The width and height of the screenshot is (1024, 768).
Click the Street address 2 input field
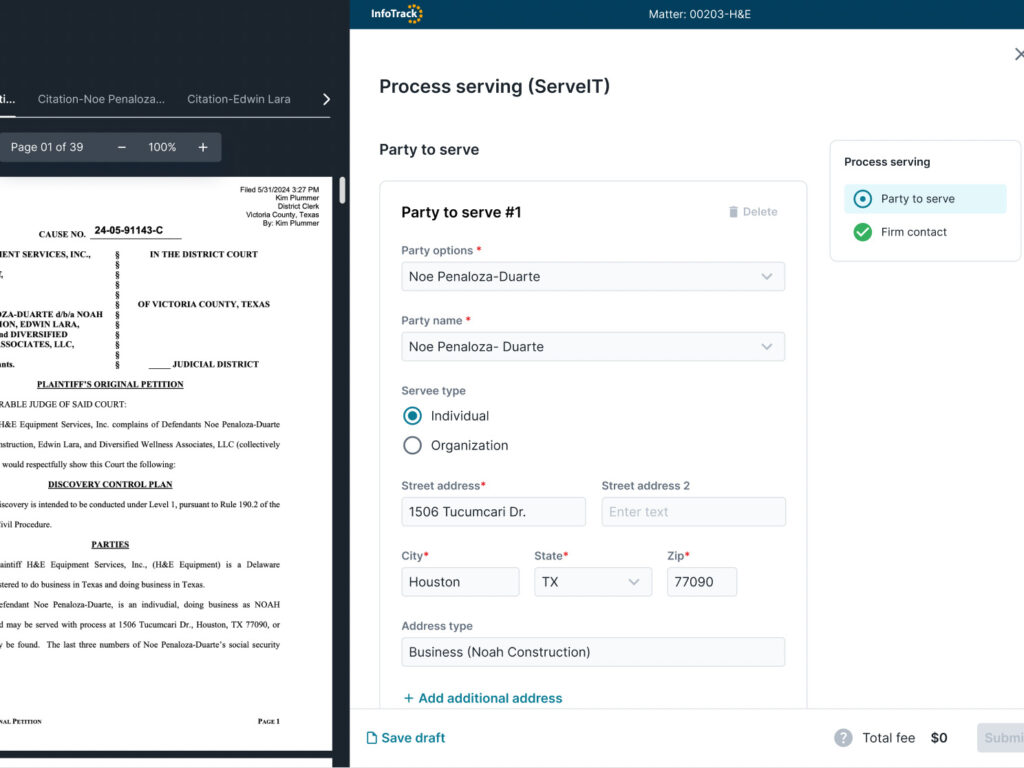pyautogui.click(x=693, y=511)
